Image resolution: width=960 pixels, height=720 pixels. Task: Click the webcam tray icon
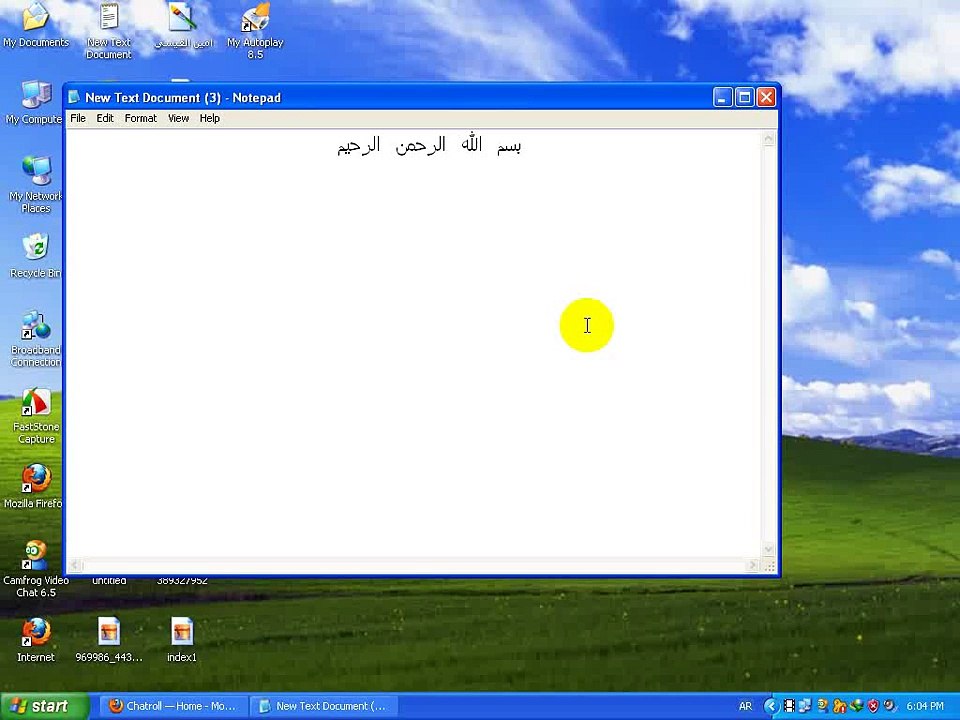(x=889, y=706)
